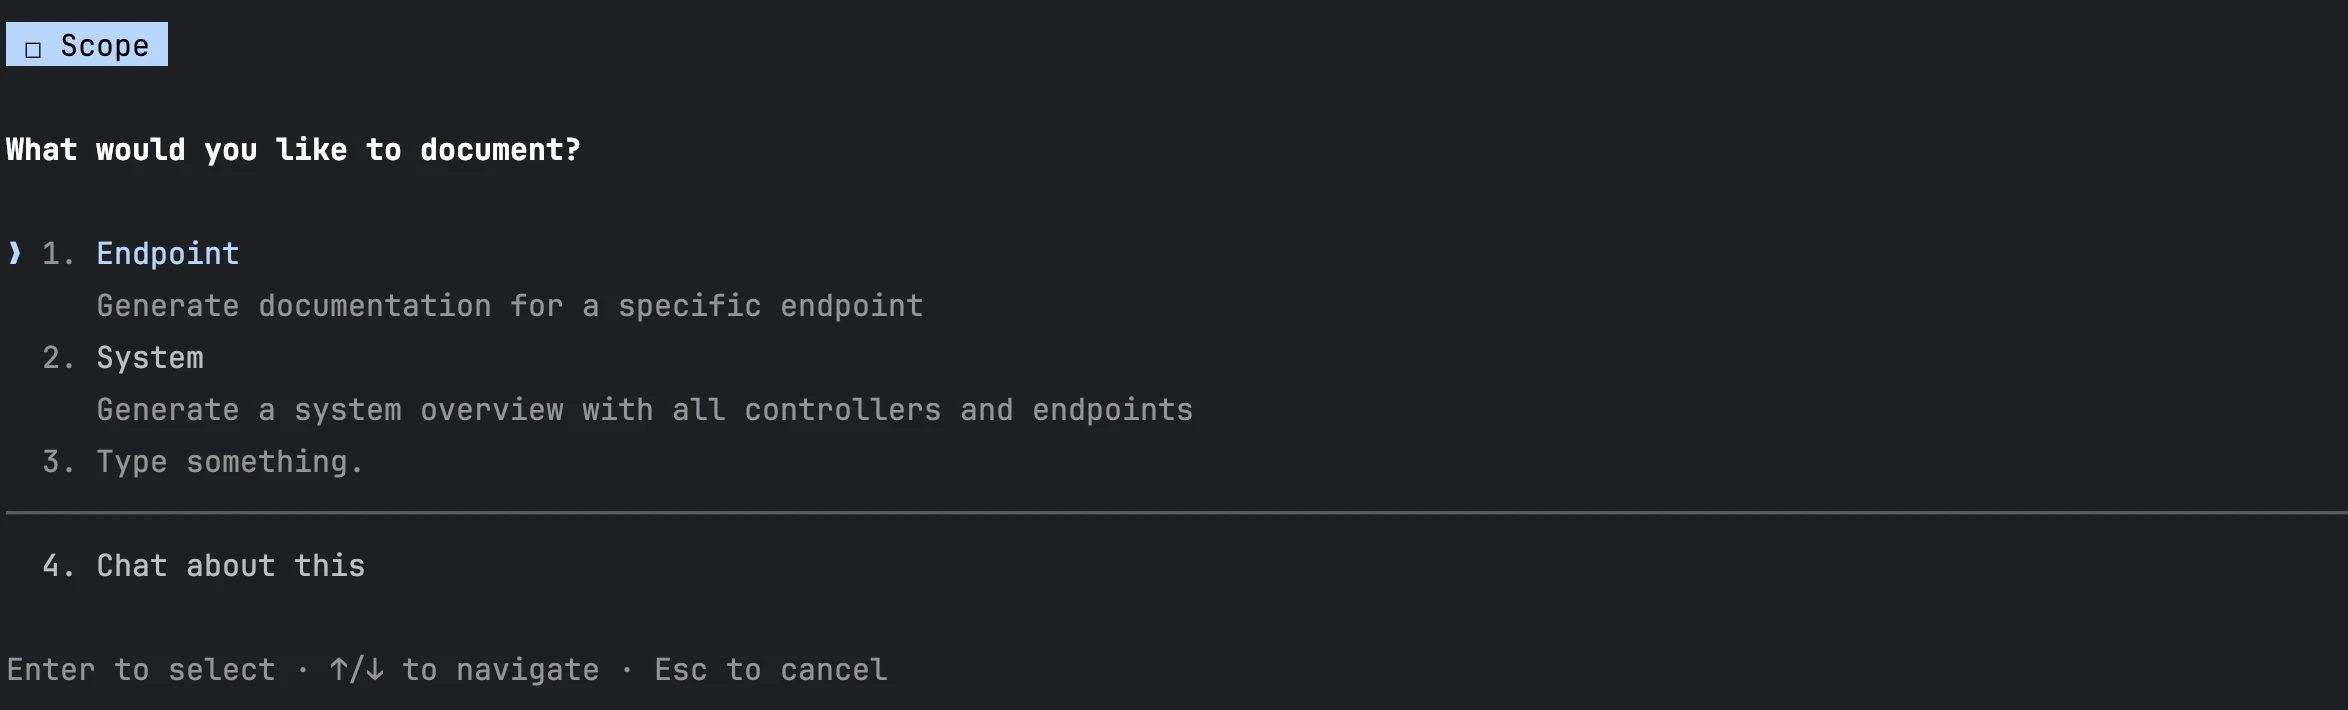This screenshot has height=710, width=2348.
Task: Select the Scope tab label
Action: pyautogui.click(x=104, y=46)
